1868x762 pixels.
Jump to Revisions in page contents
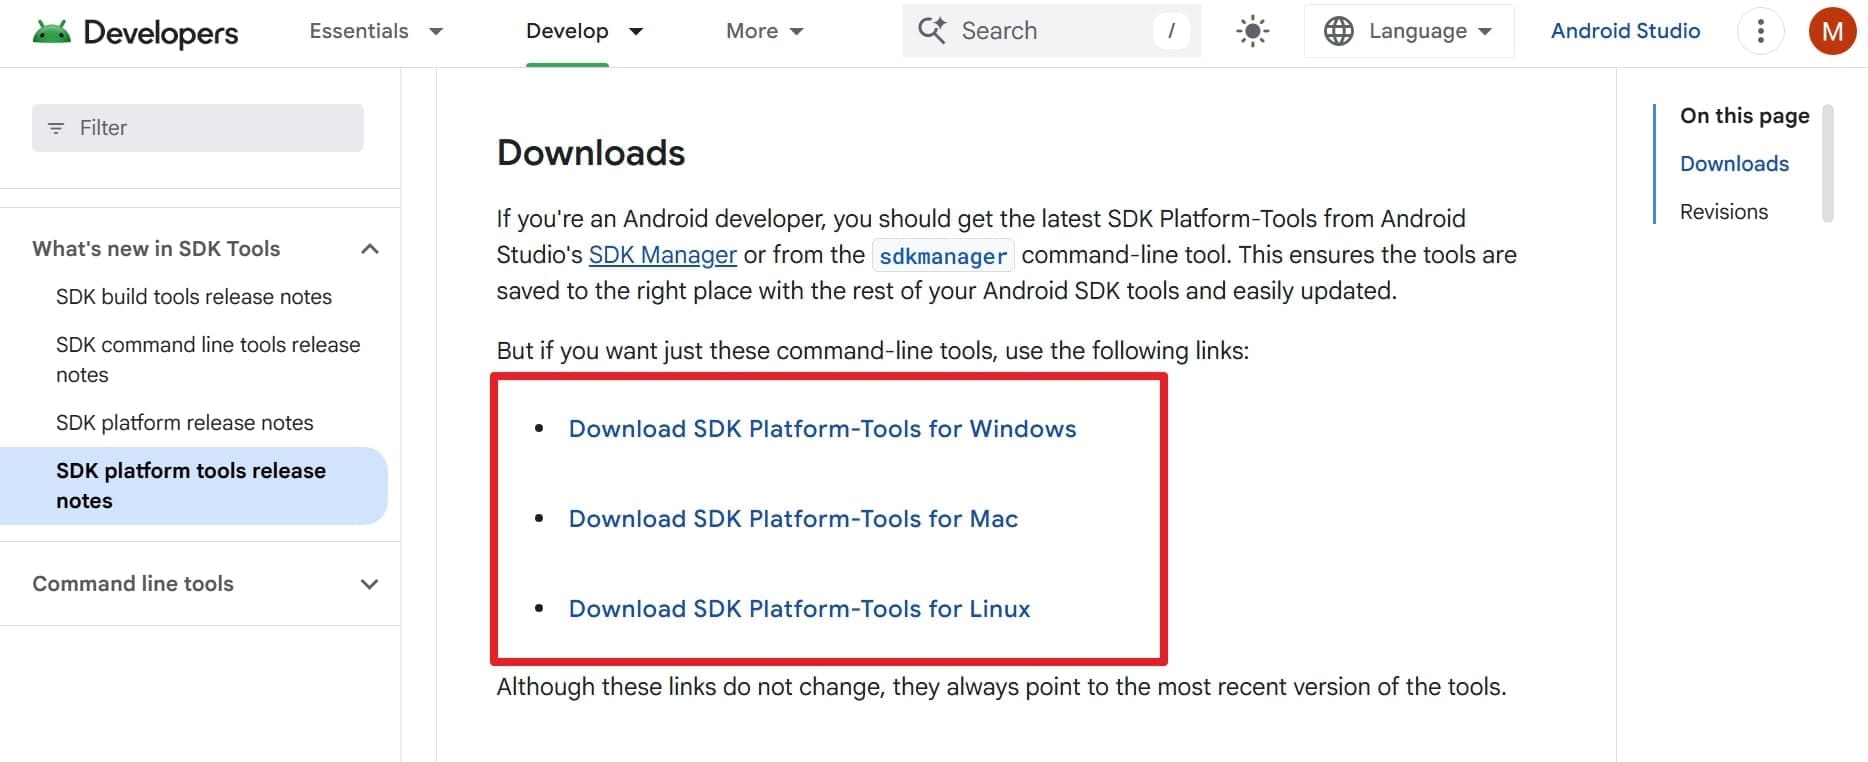(x=1723, y=212)
